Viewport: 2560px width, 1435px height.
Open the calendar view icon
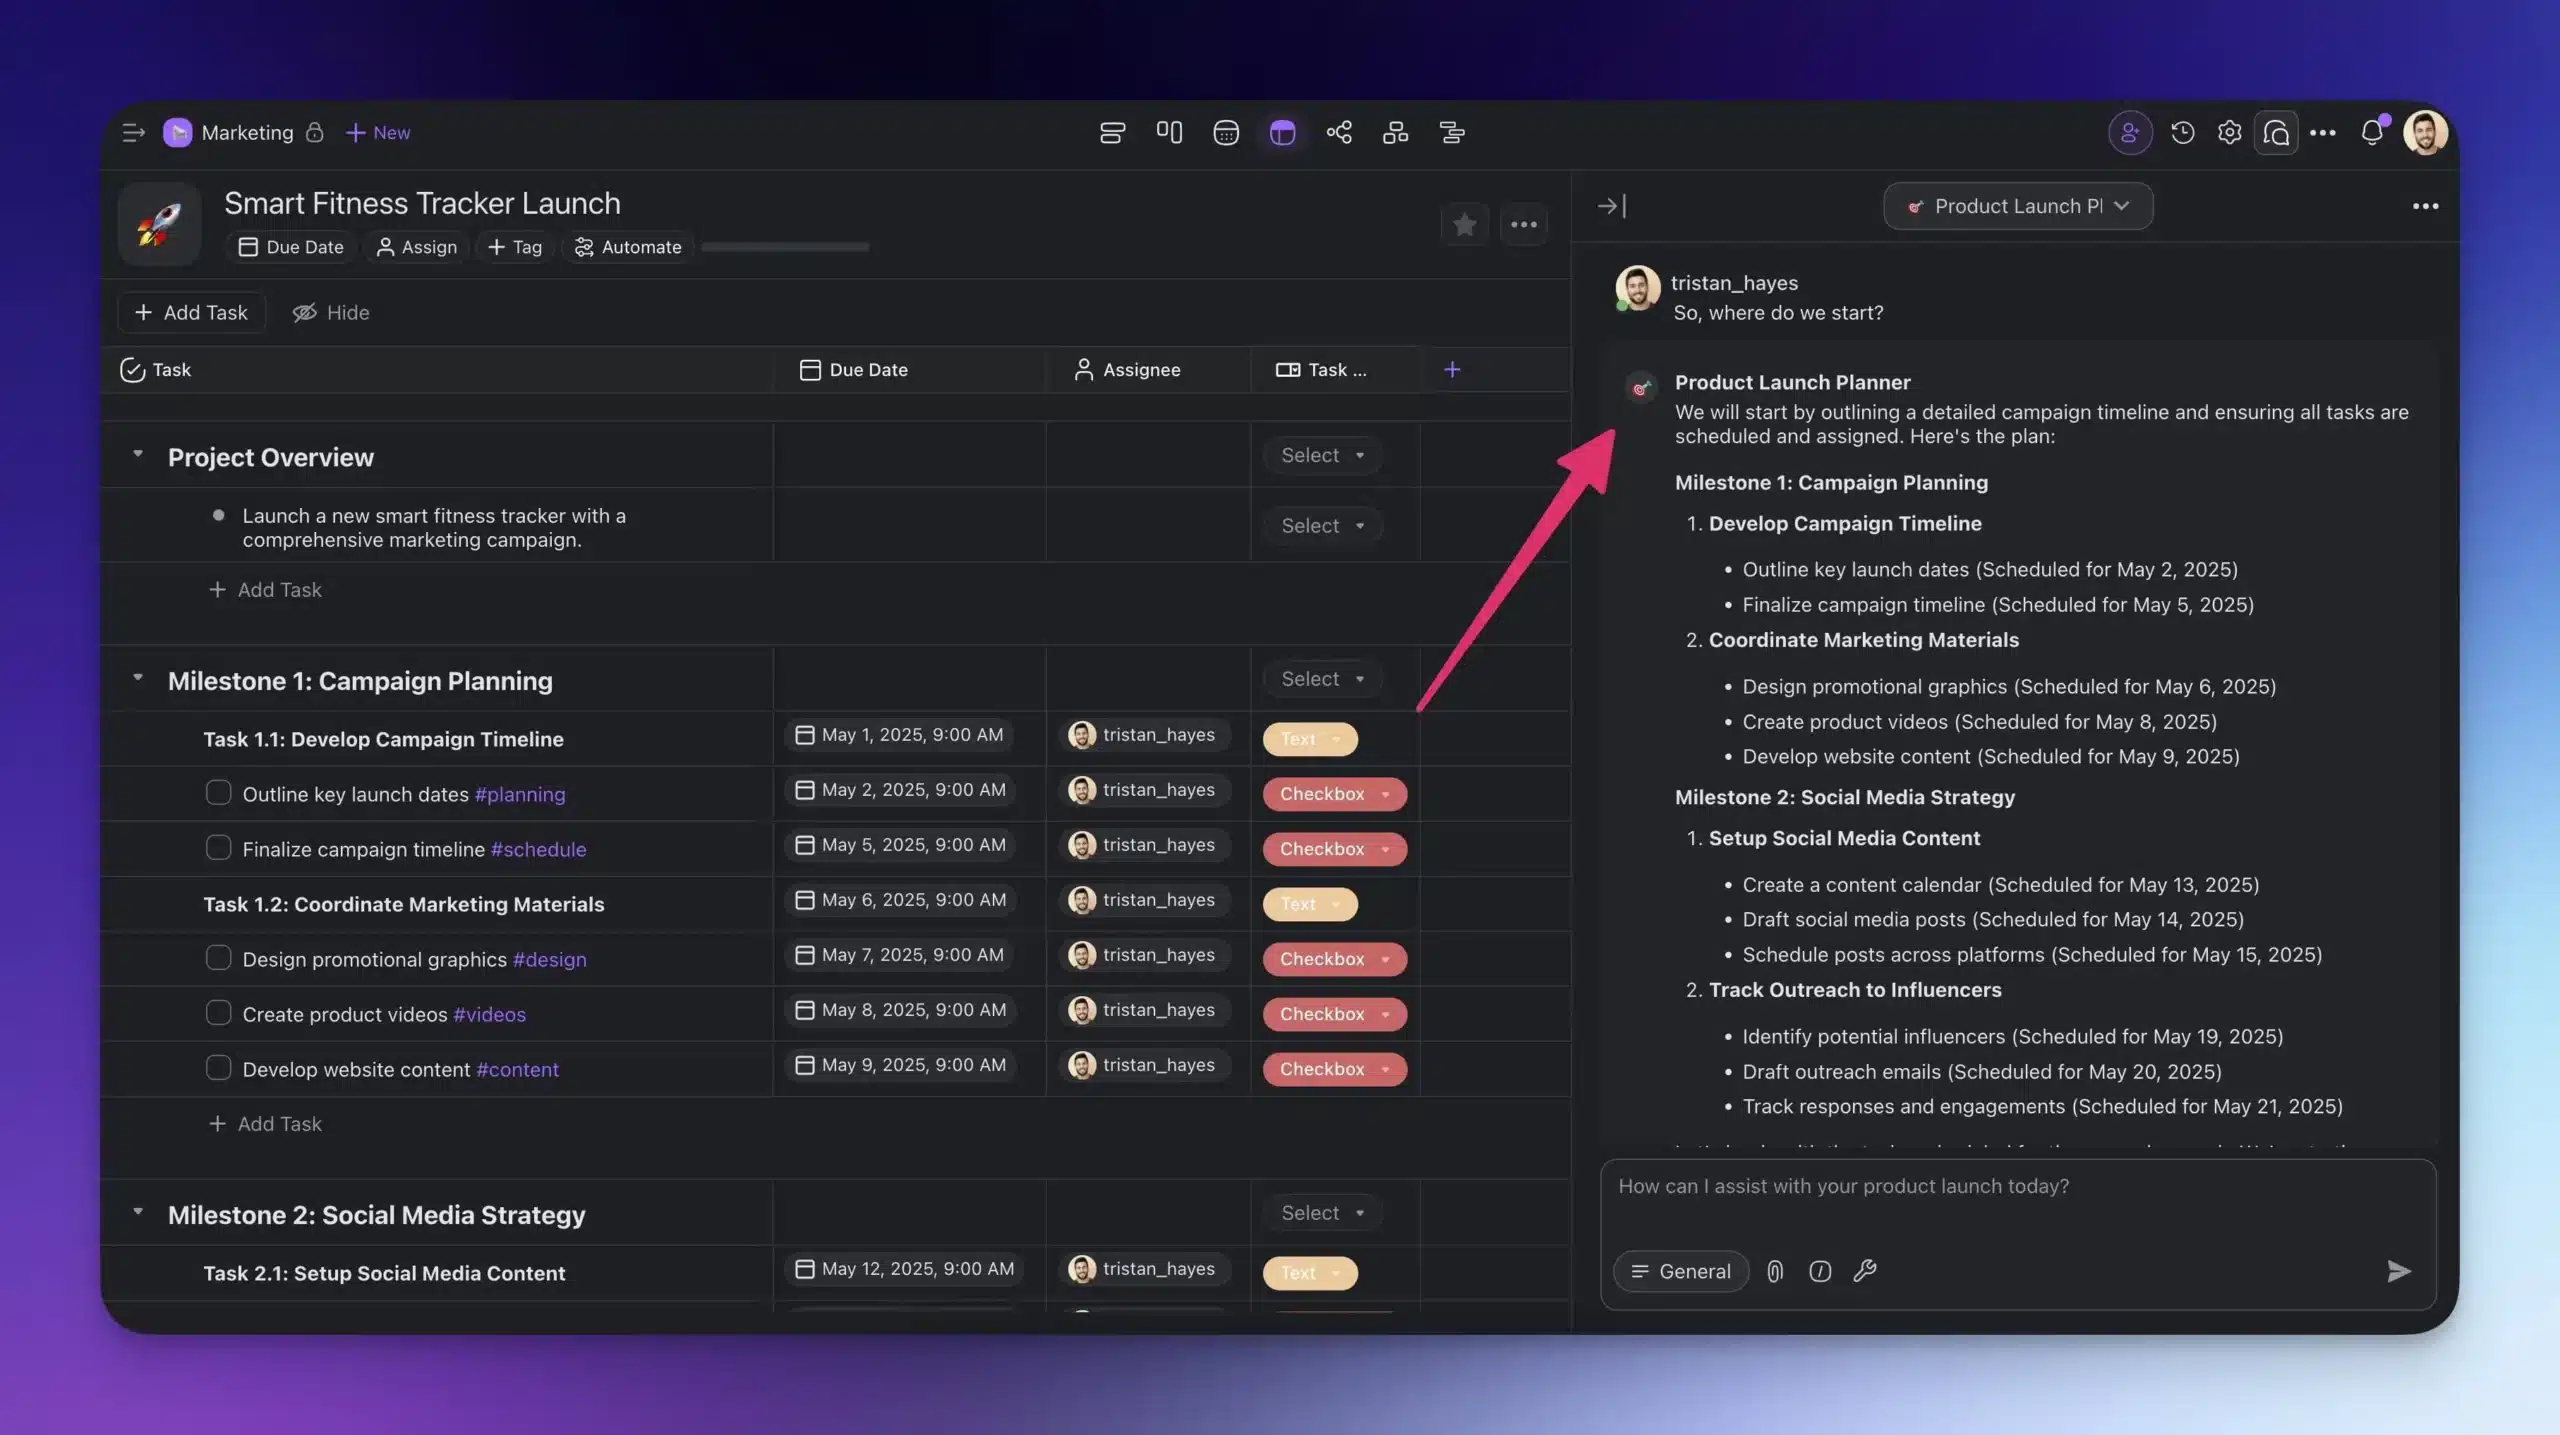(1225, 132)
